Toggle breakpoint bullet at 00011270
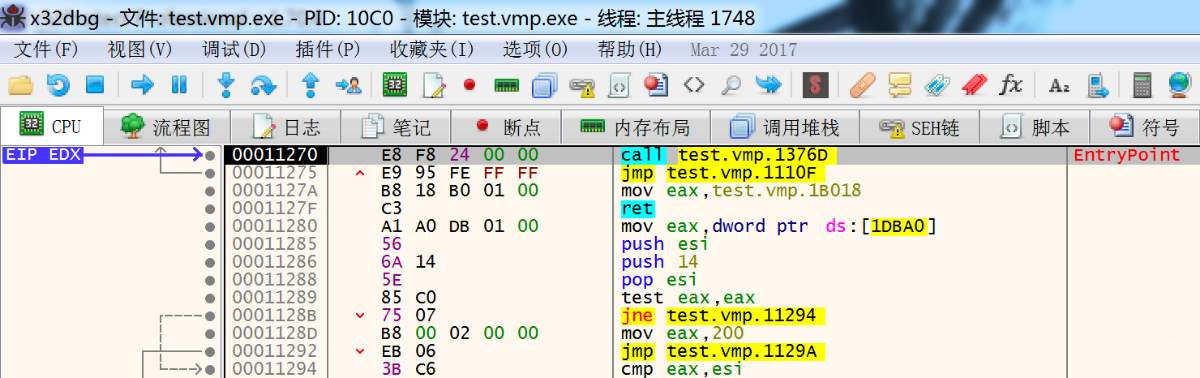 coord(209,156)
